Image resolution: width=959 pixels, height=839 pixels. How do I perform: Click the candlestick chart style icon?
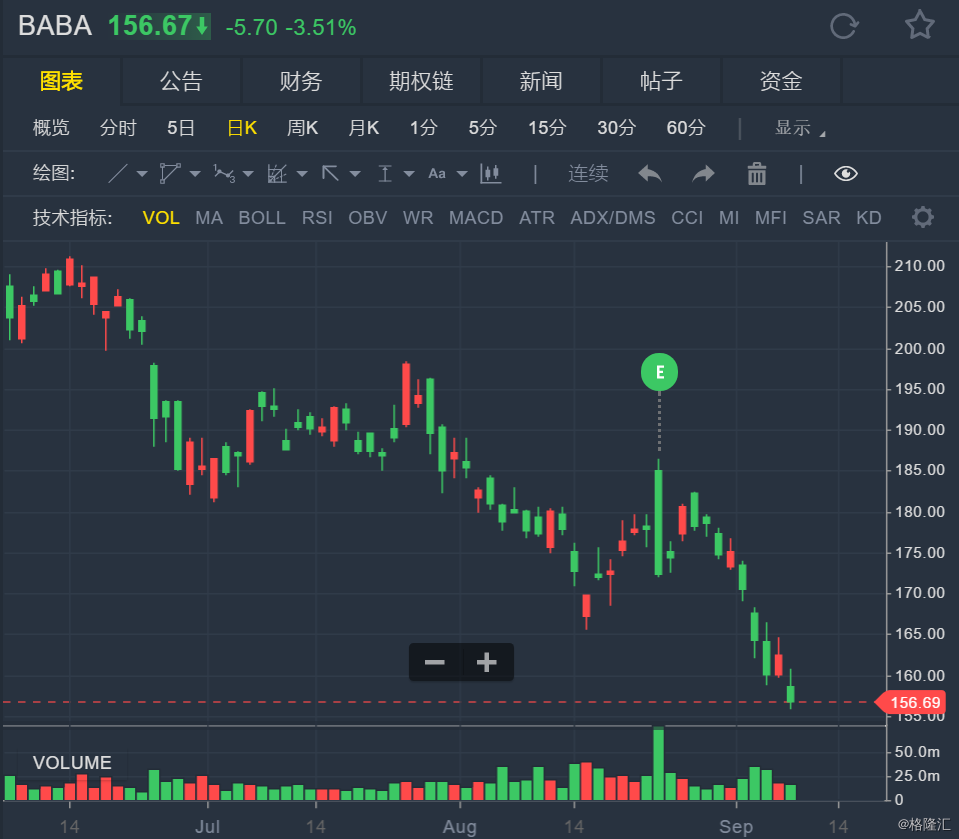tap(491, 174)
